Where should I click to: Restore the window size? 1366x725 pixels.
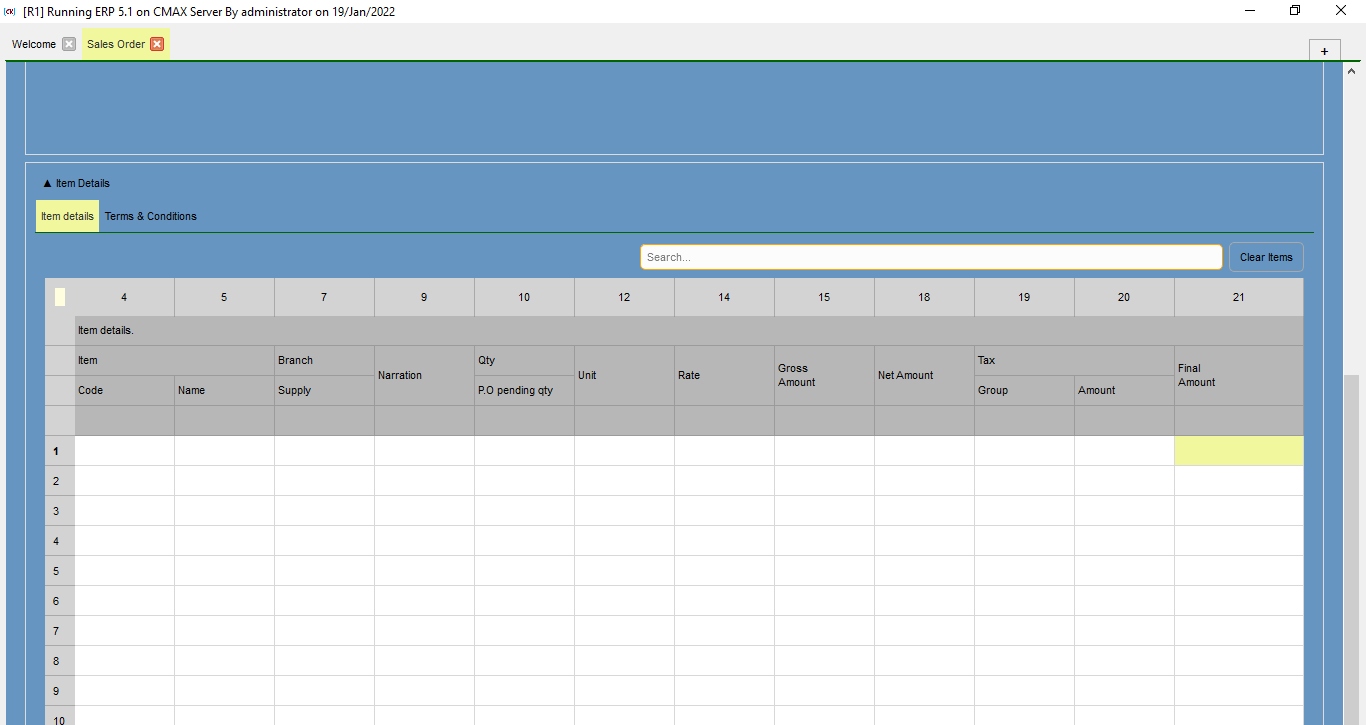click(1295, 11)
